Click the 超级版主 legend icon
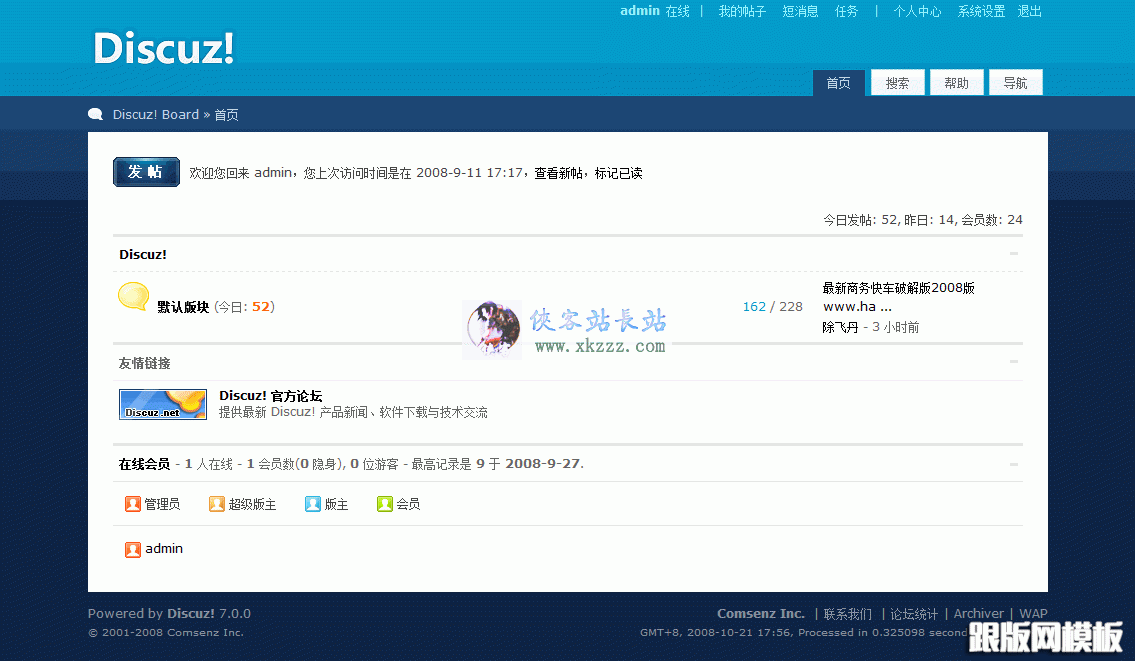 (x=216, y=504)
